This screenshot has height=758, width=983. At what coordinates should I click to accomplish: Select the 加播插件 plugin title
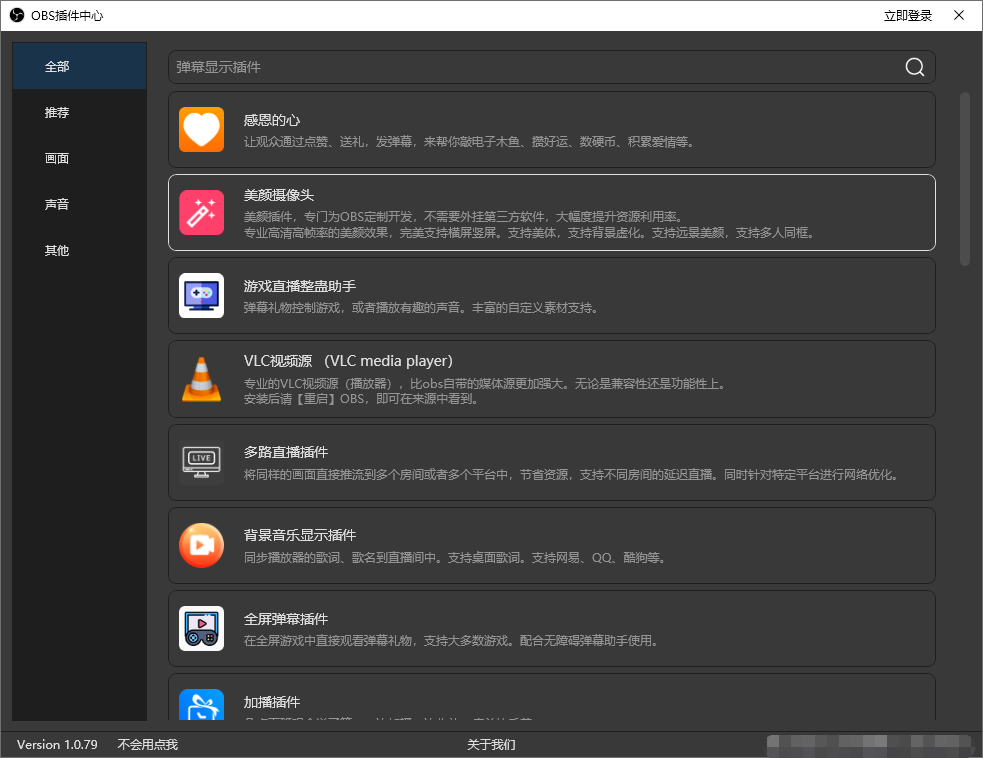coord(271,702)
